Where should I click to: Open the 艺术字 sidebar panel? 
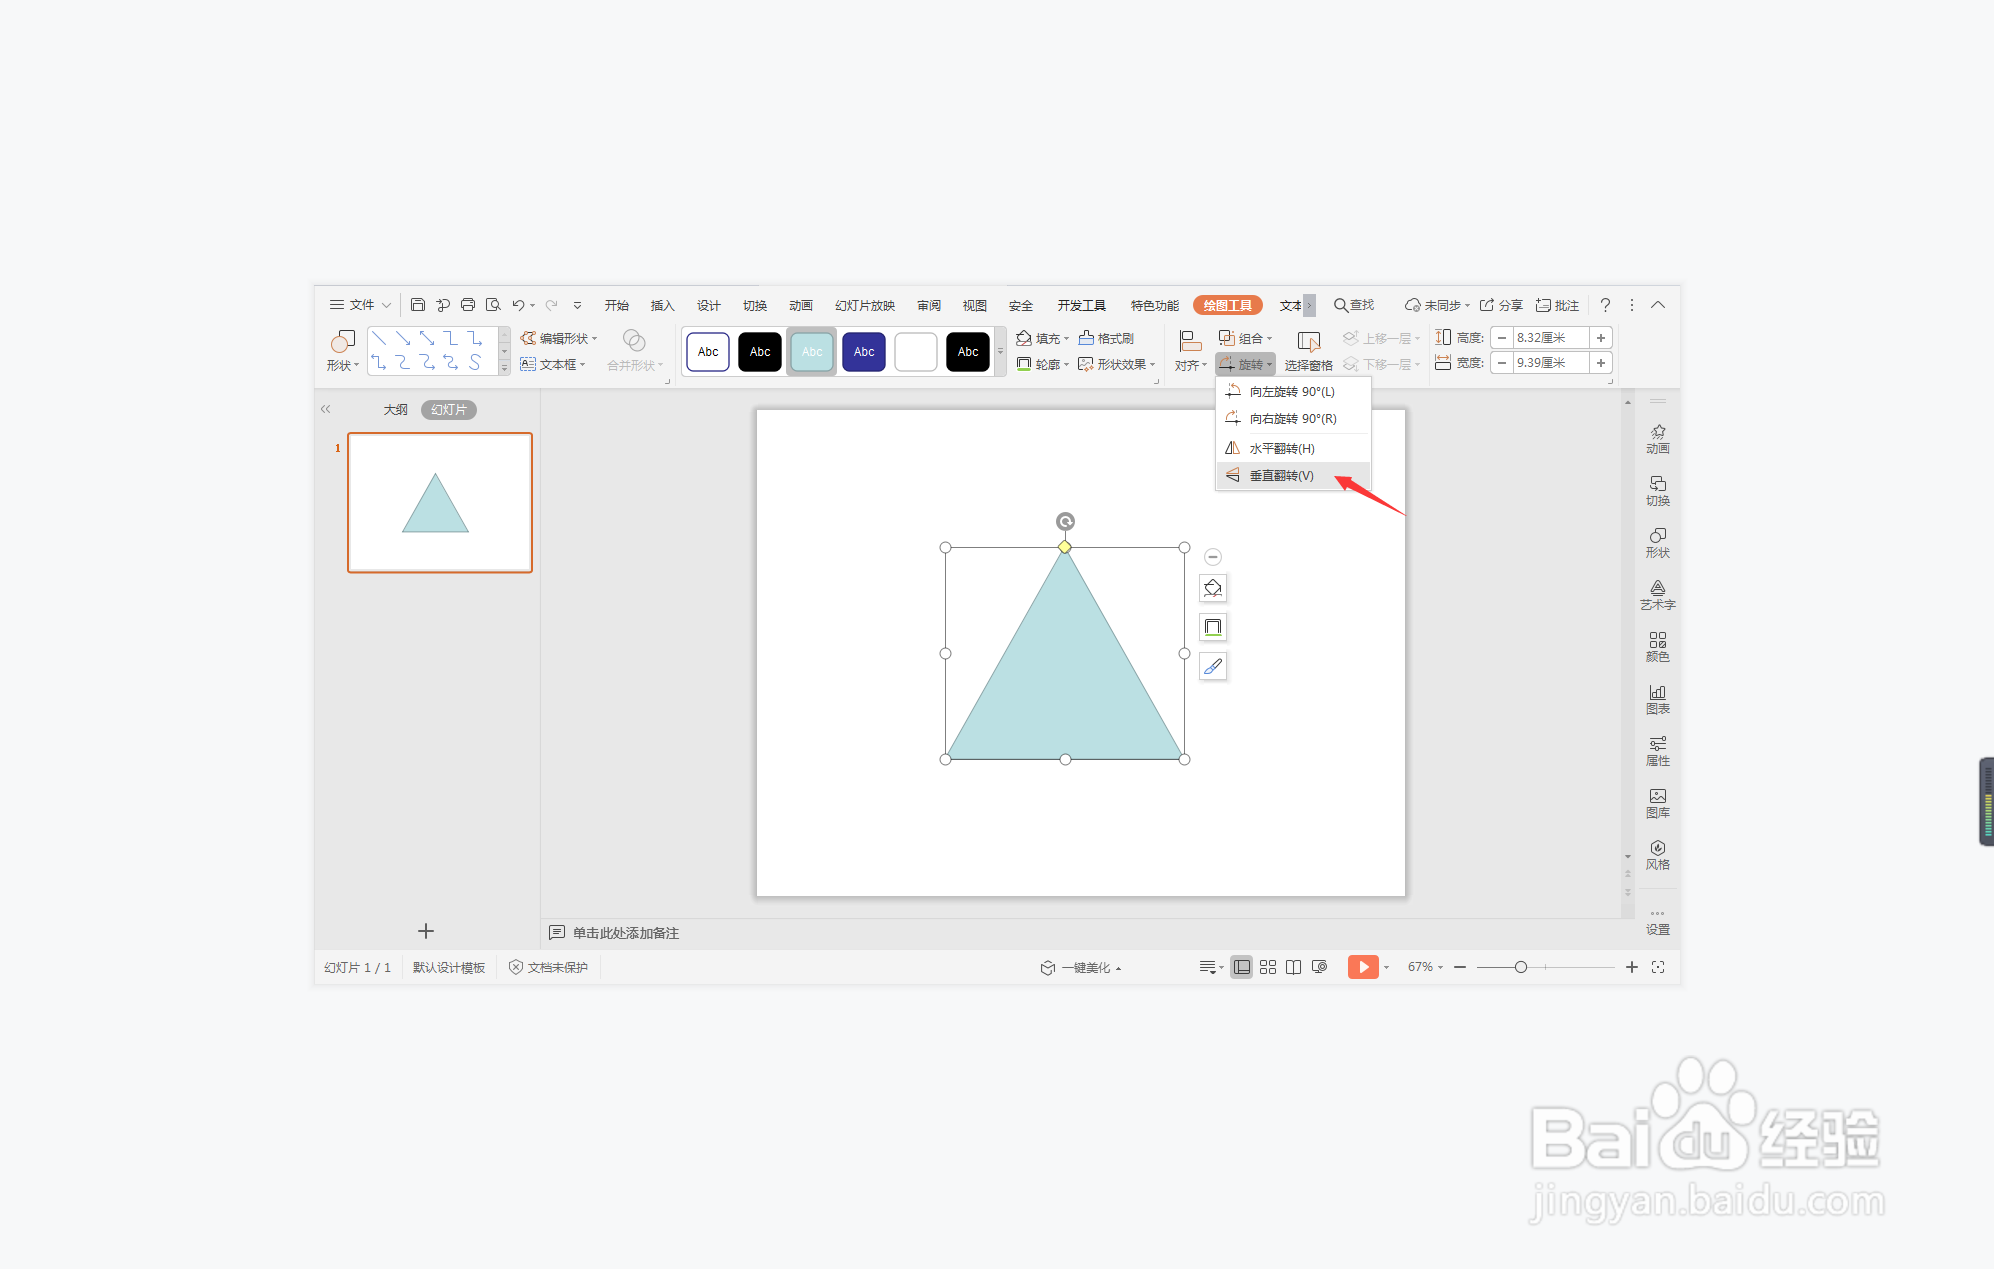pos(1658,595)
